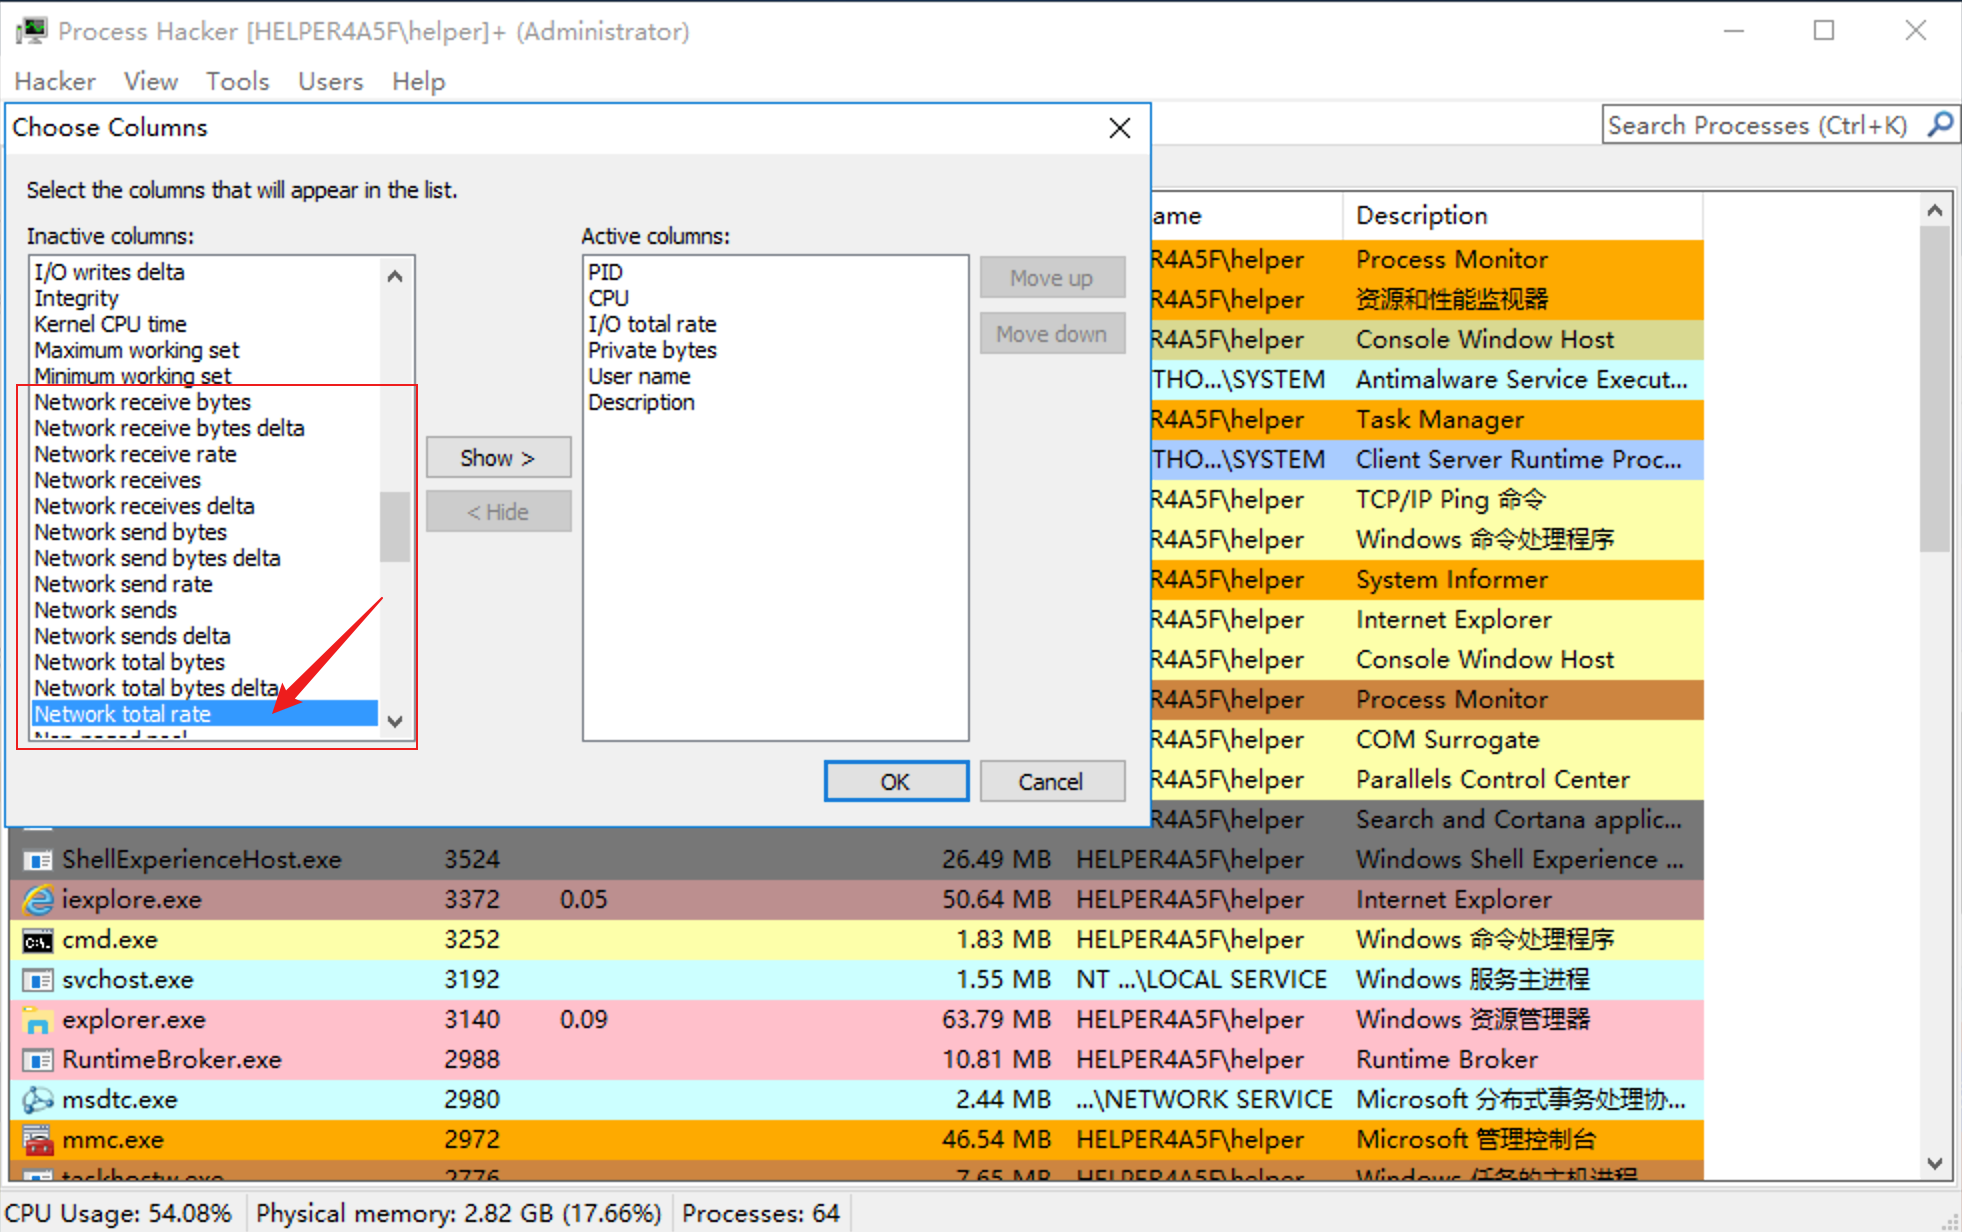Screen dimensions: 1962x1232
Task: Click the RuntimeBroker.exe process icon
Action: (x=38, y=1060)
